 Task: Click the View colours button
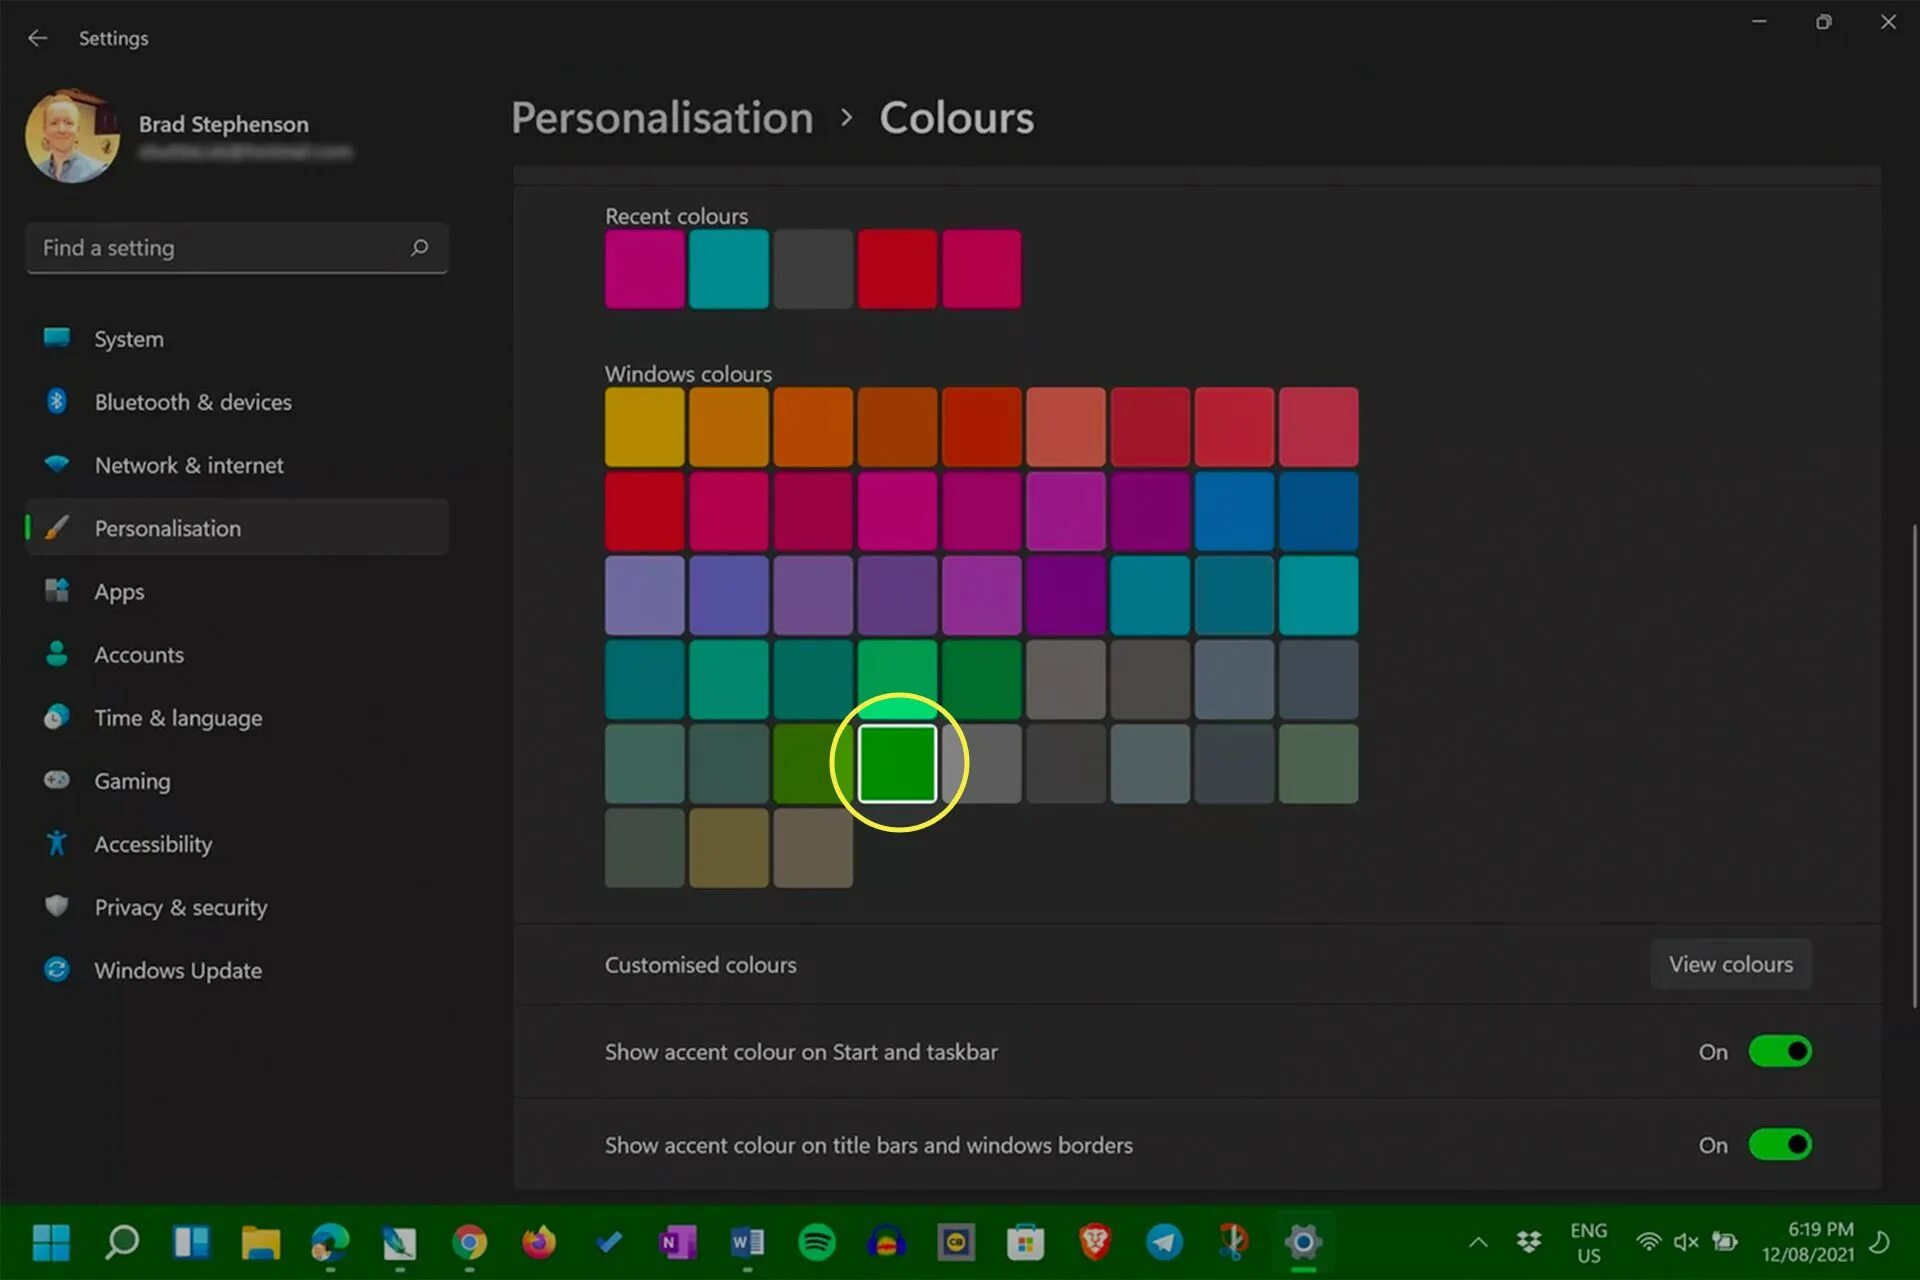(1730, 964)
